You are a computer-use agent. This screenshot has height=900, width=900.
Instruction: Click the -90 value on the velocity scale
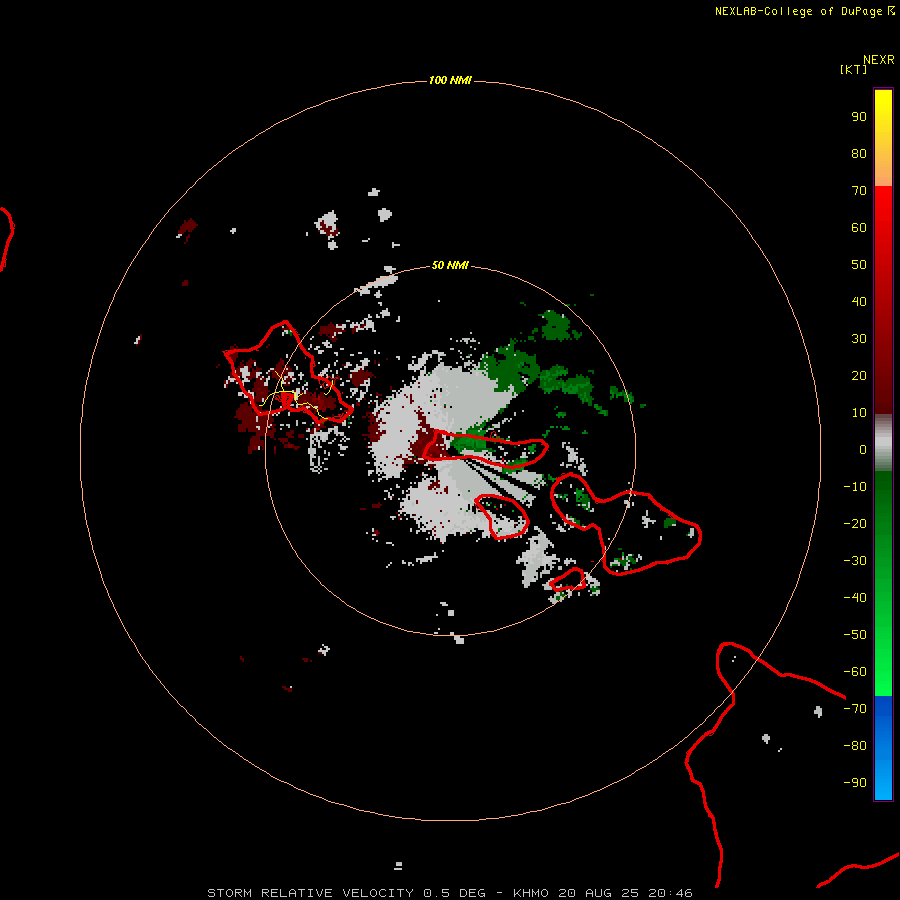[855, 783]
